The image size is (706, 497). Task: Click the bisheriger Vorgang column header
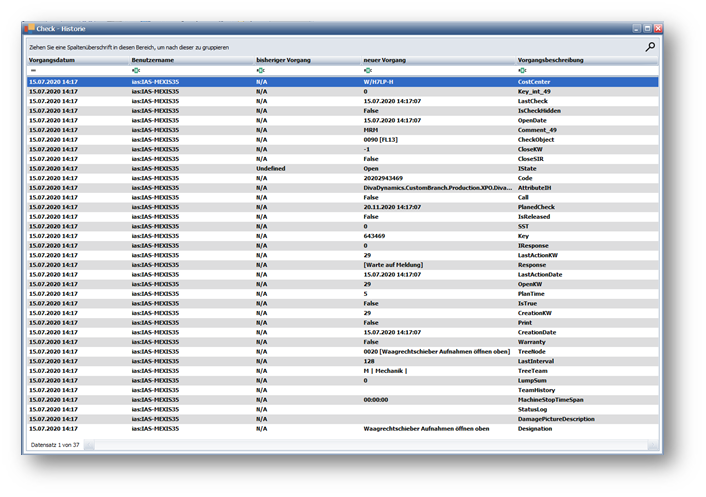click(x=283, y=60)
